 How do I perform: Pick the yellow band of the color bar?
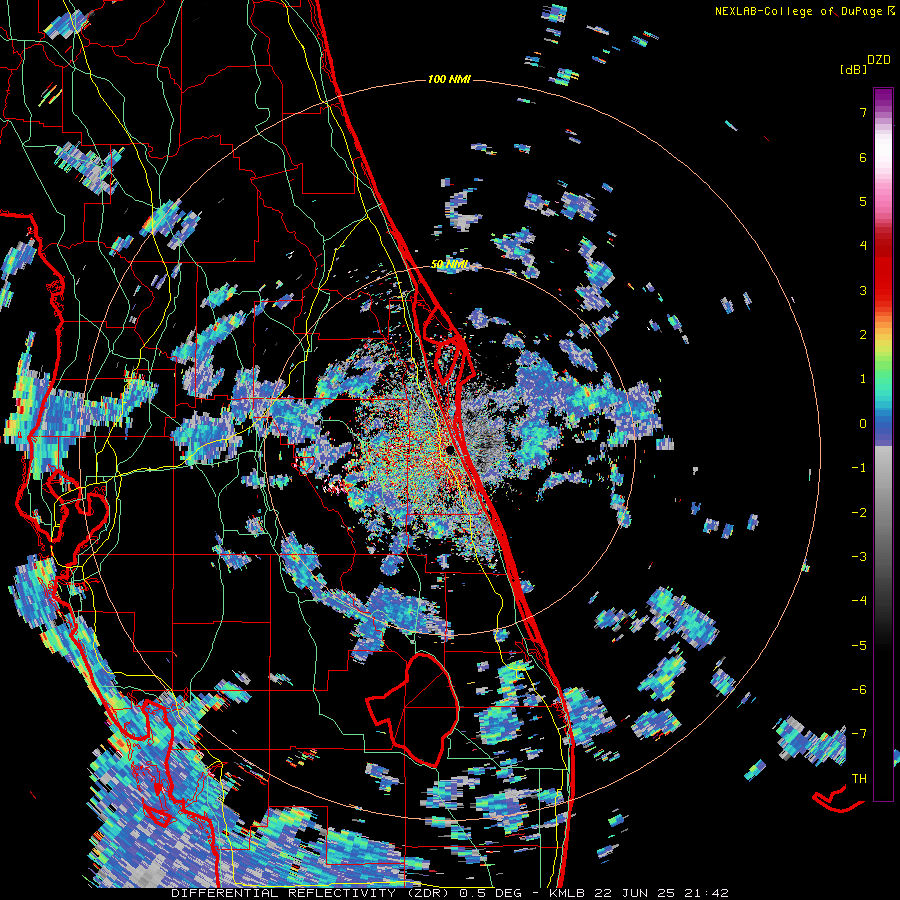coord(883,344)
